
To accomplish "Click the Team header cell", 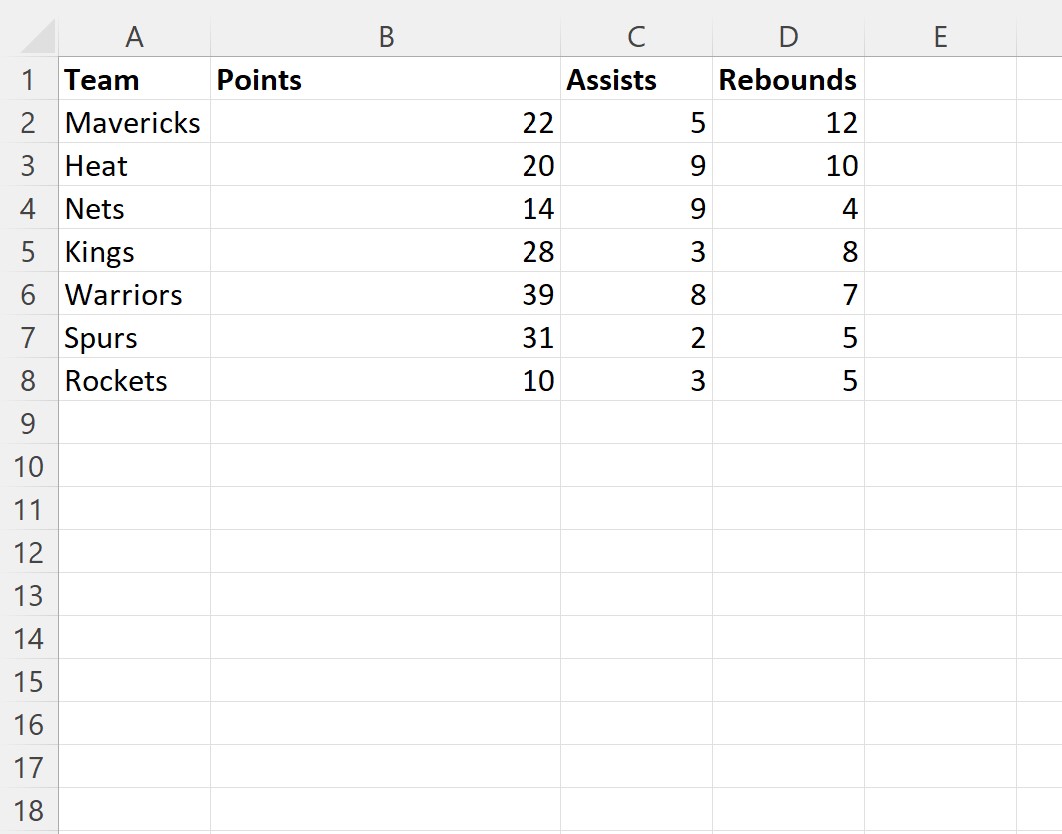I will [x=134, y=79].
